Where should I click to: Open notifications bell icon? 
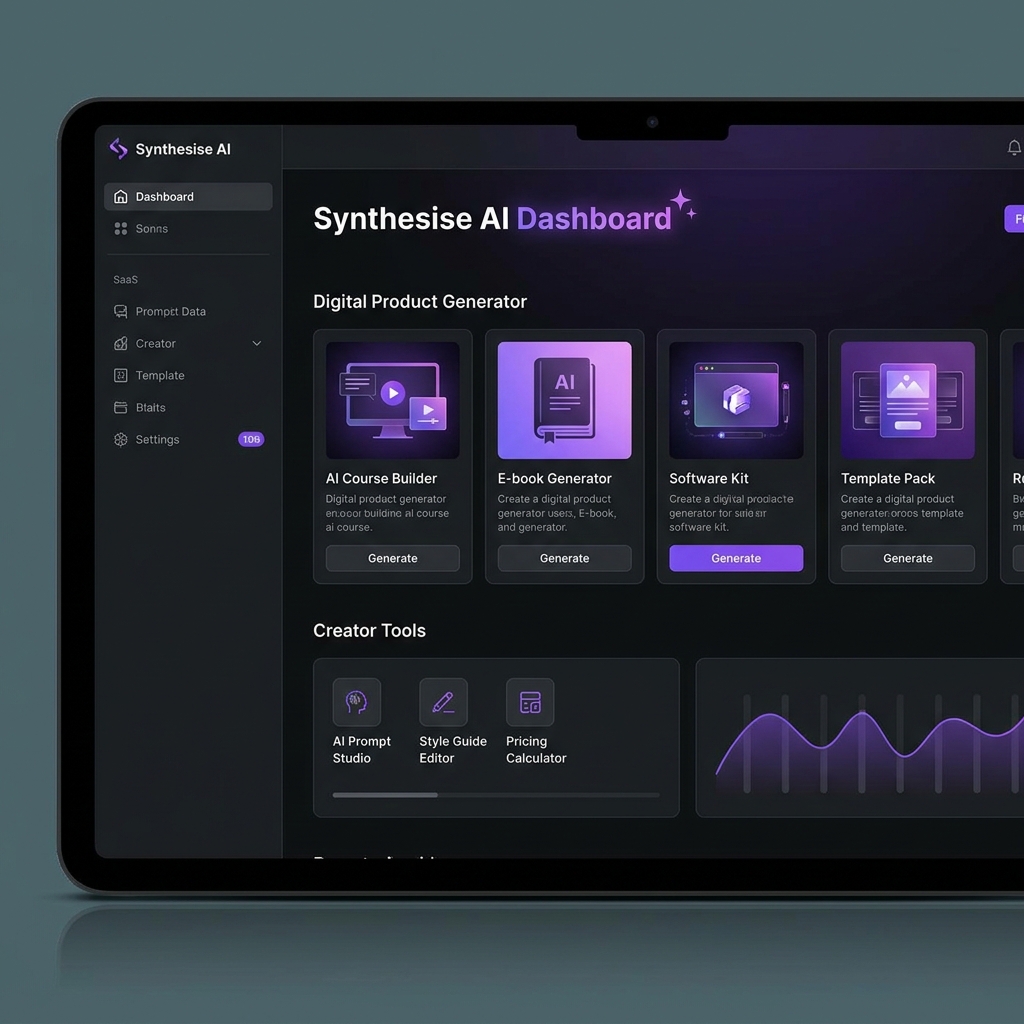1014,148
